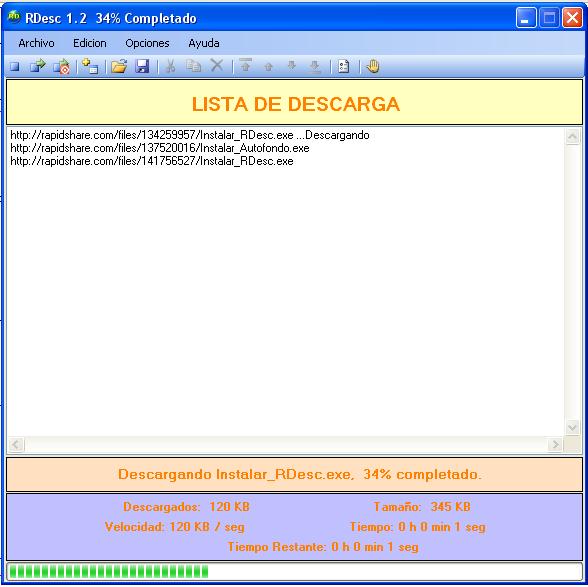Save list with floppy disk icon

142,66
